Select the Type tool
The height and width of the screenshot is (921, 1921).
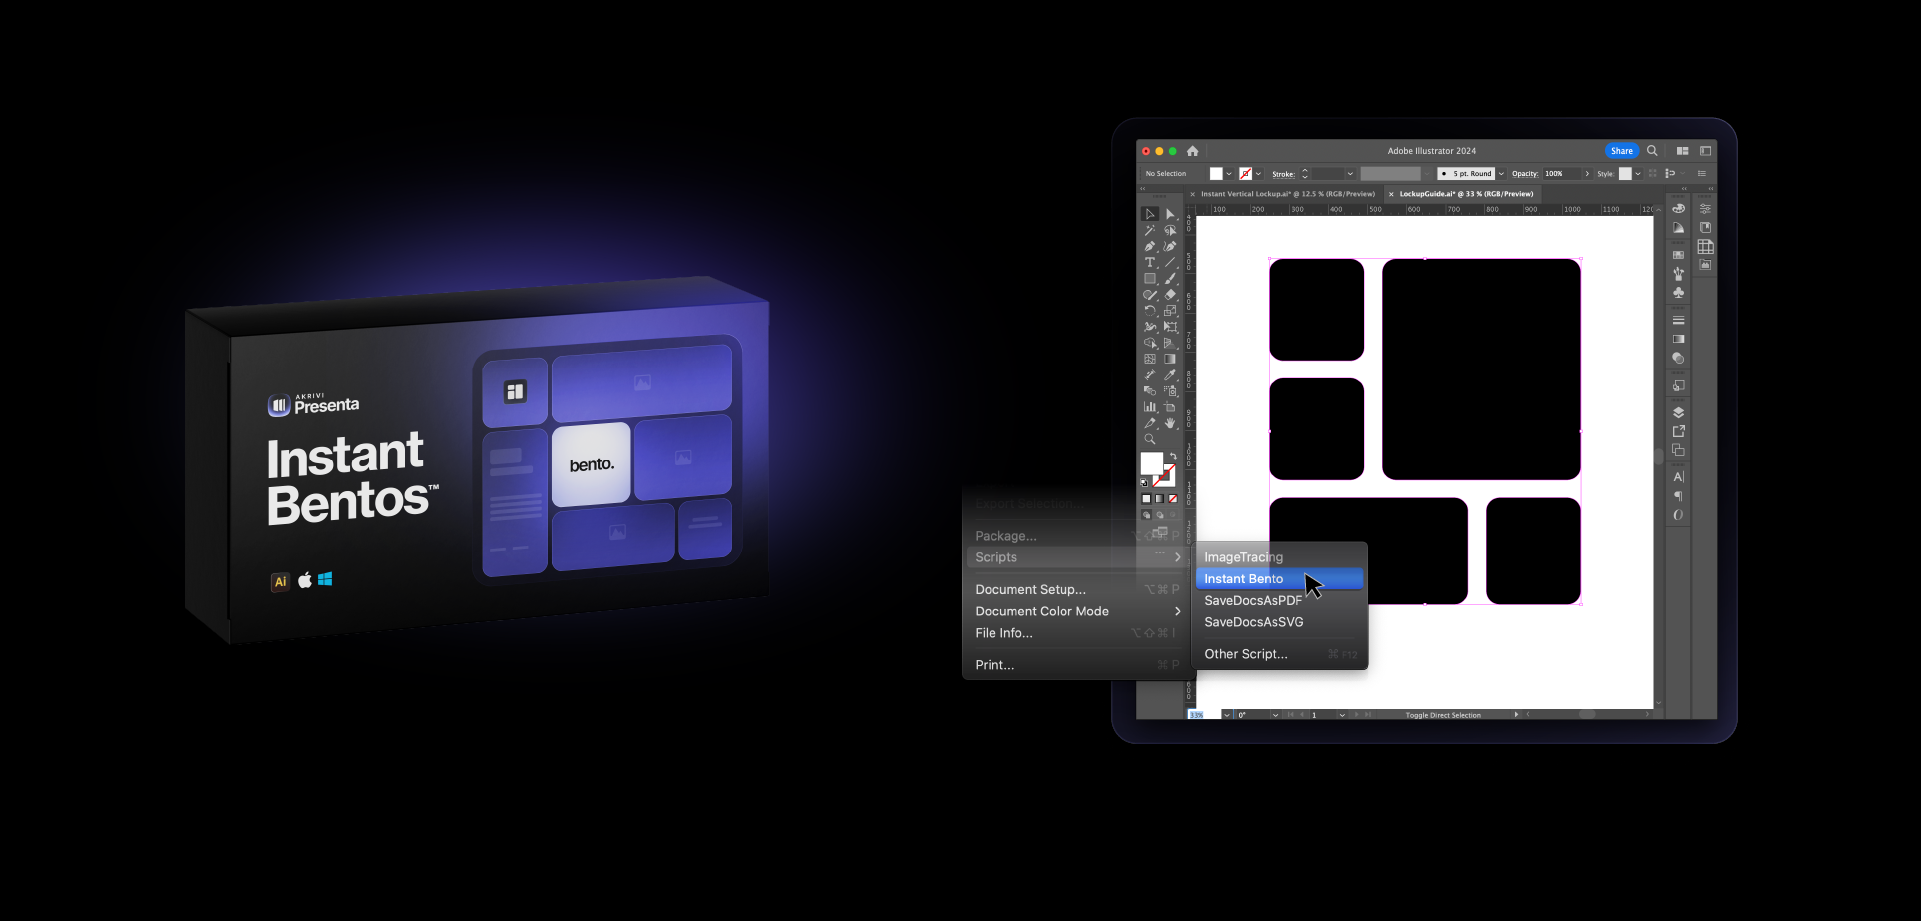1150,262
